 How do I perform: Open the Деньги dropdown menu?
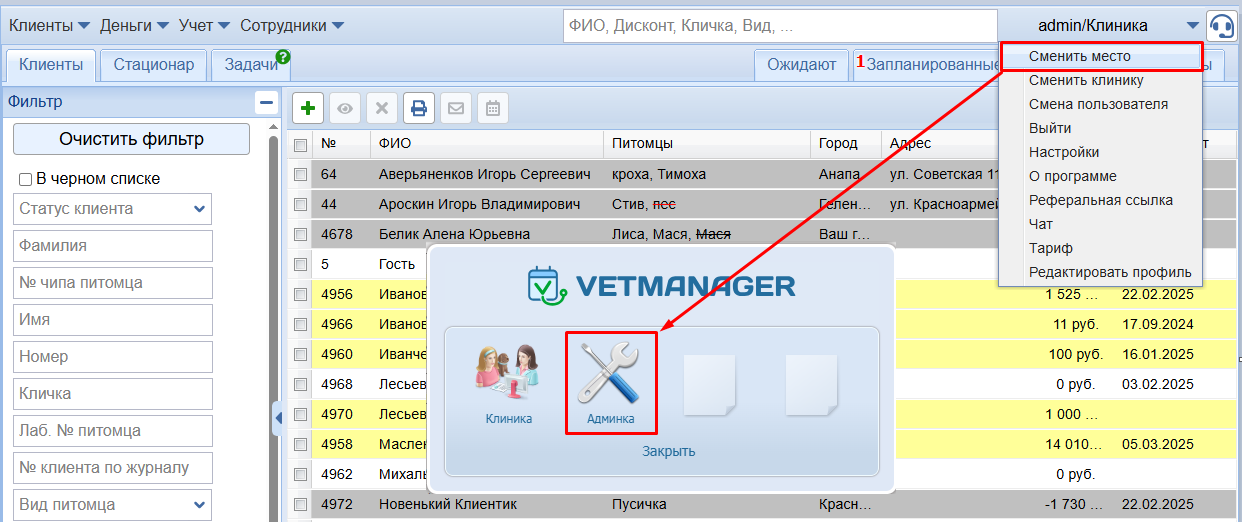[x=134, y=25]
